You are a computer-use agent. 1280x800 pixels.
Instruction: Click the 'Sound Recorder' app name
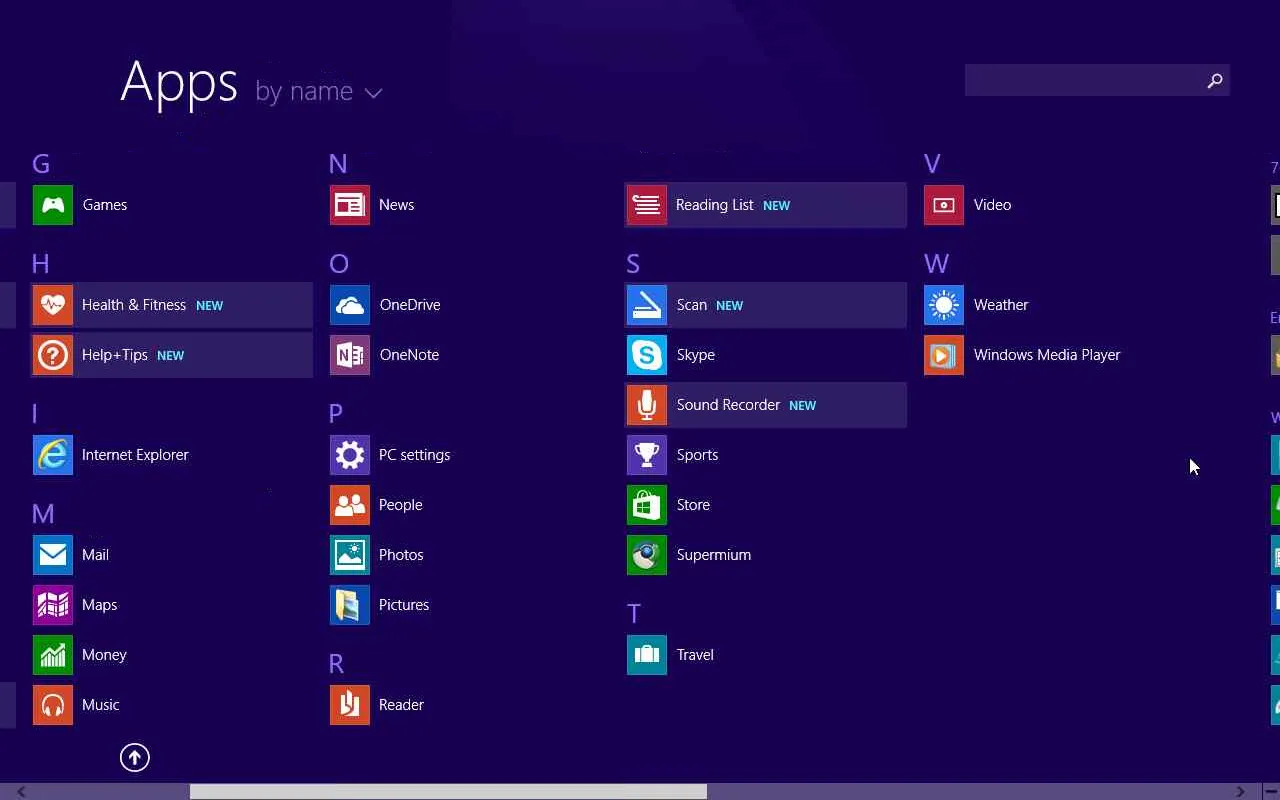[x=728, y=405]
